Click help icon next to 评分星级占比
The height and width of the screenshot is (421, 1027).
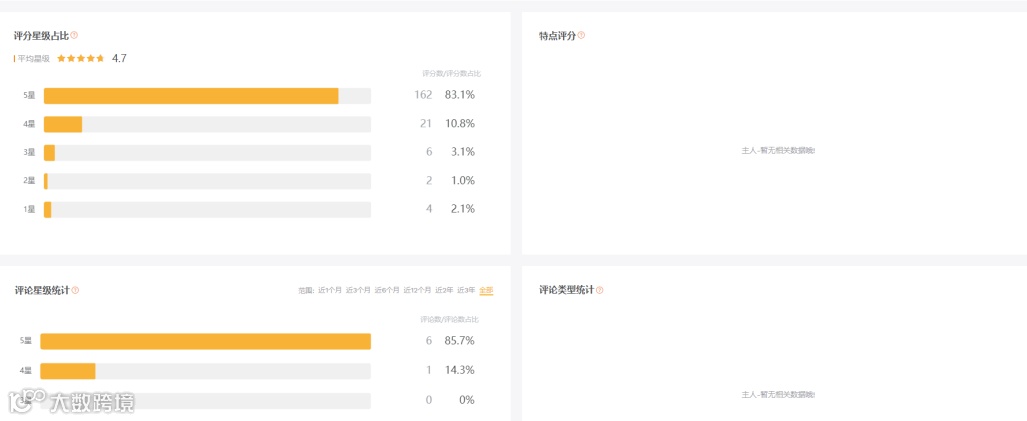[75, 36]
